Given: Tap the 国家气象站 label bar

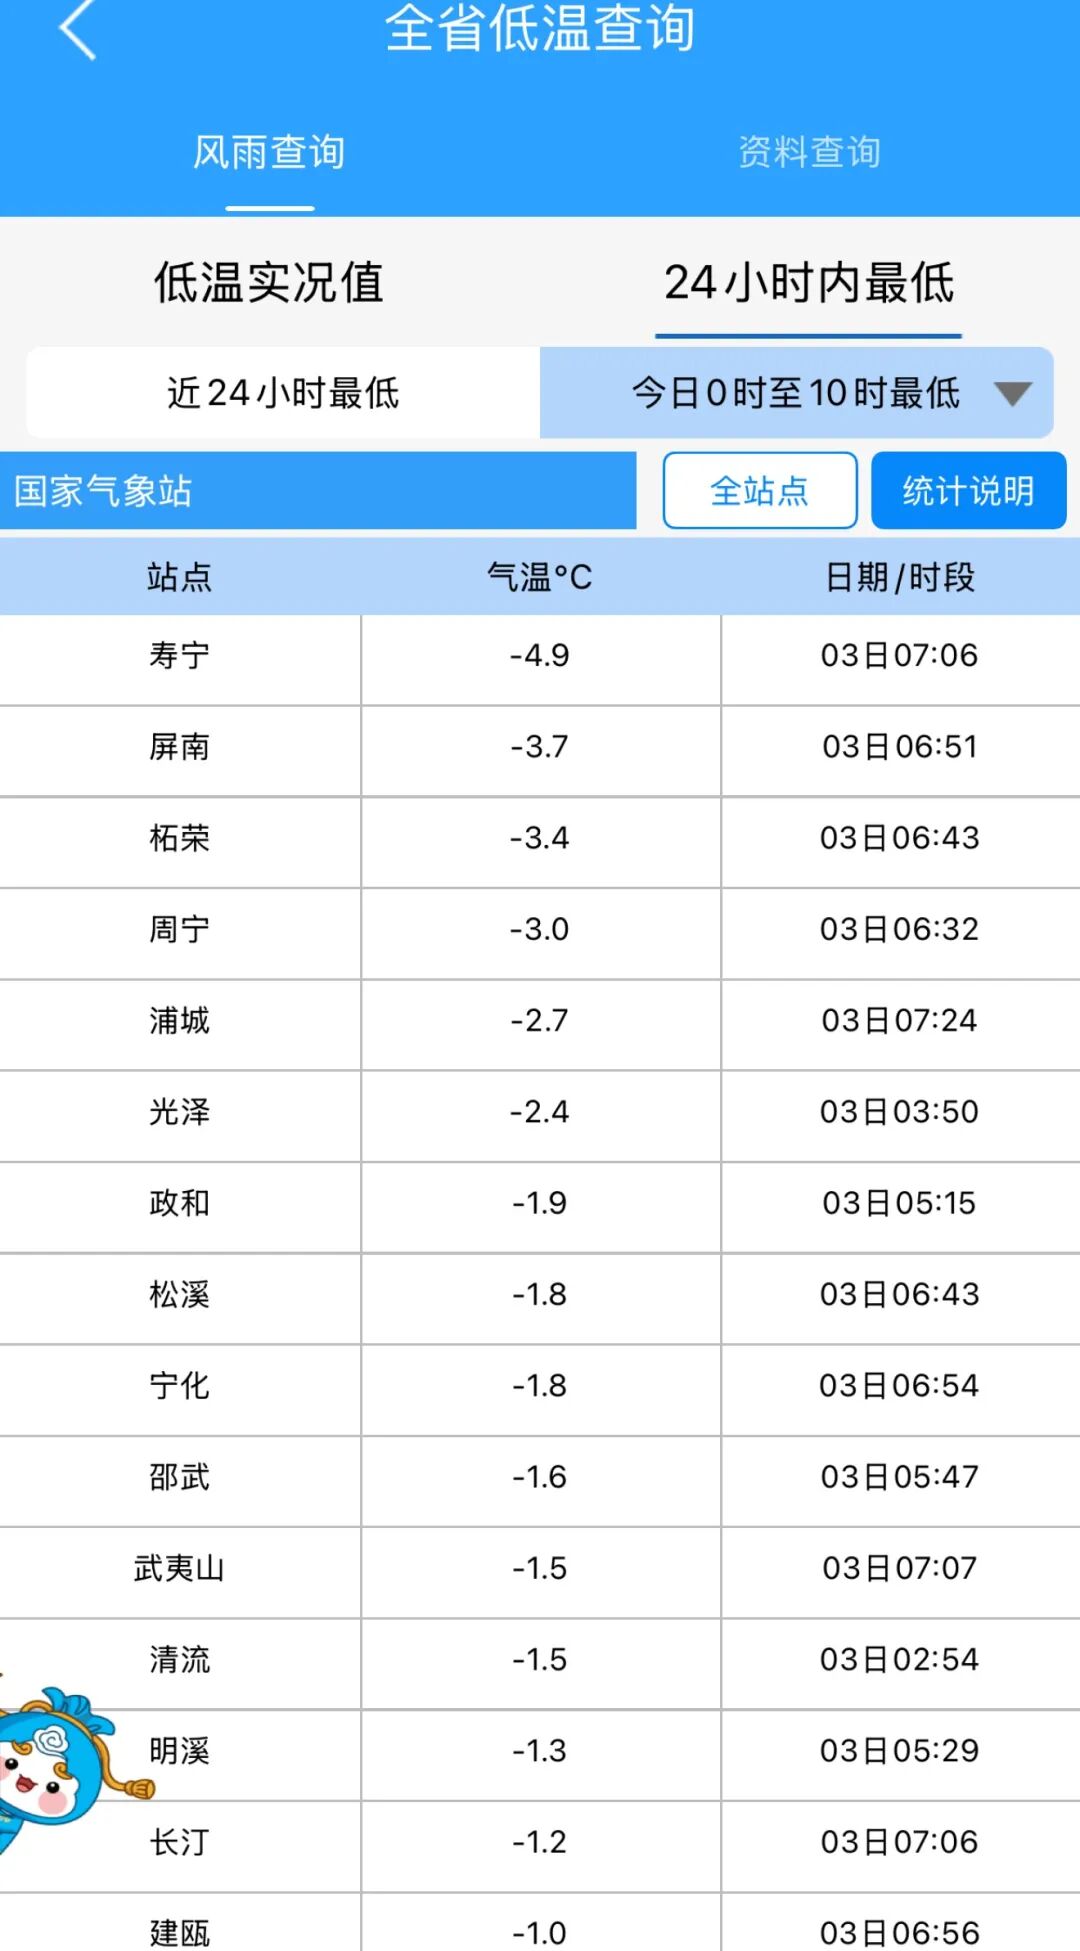Looking at the screenshot, I should pos(318,491).
